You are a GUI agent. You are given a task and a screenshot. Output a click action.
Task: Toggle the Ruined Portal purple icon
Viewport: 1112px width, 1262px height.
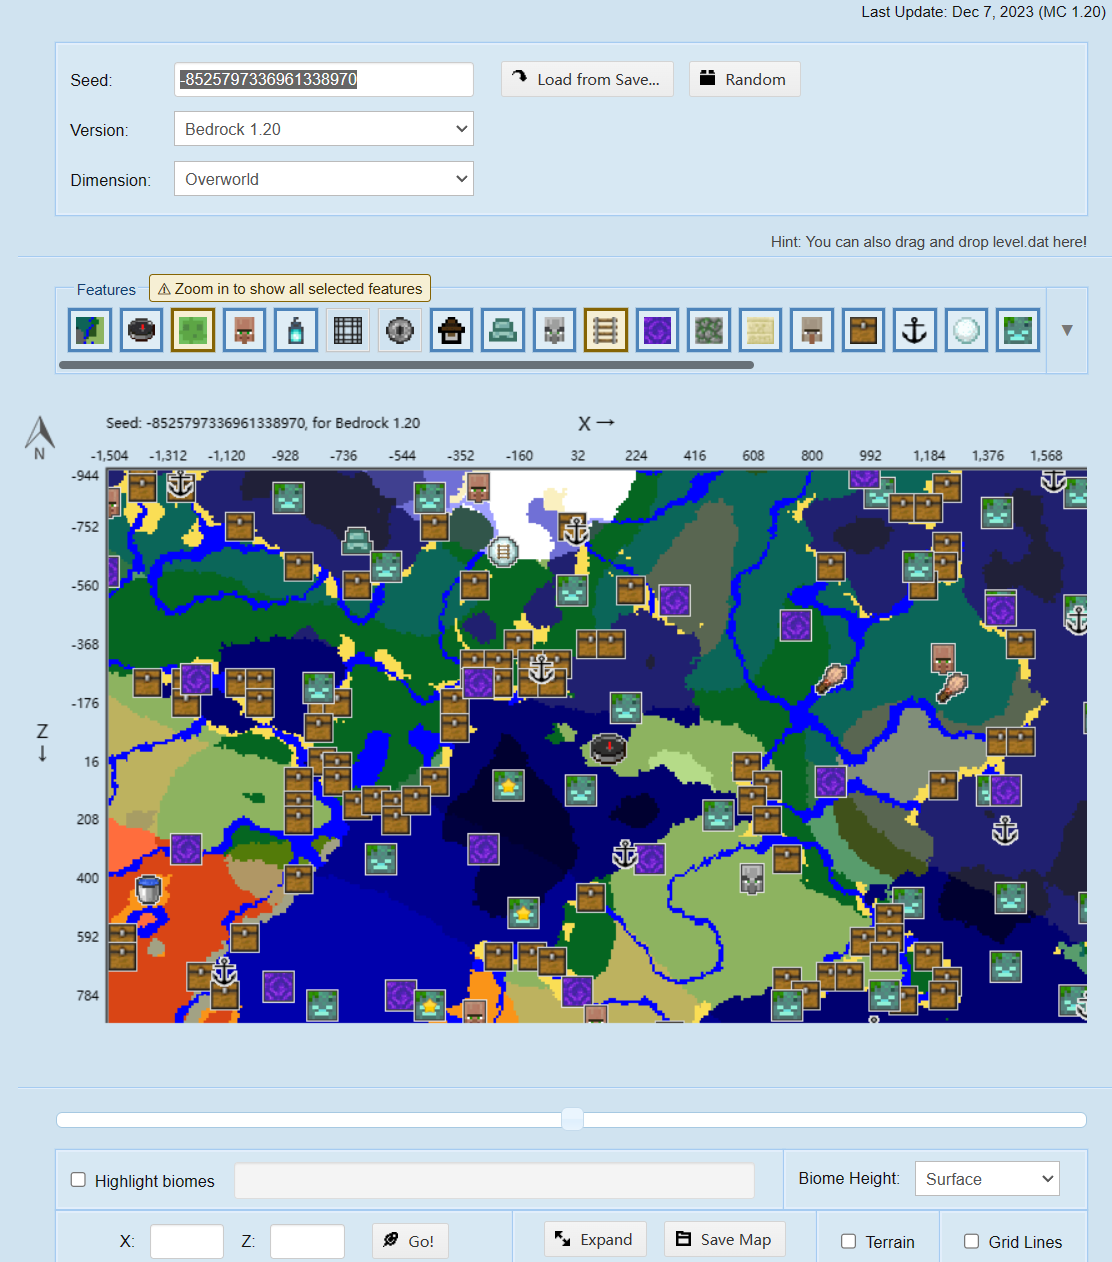click(x=657, y=330)
